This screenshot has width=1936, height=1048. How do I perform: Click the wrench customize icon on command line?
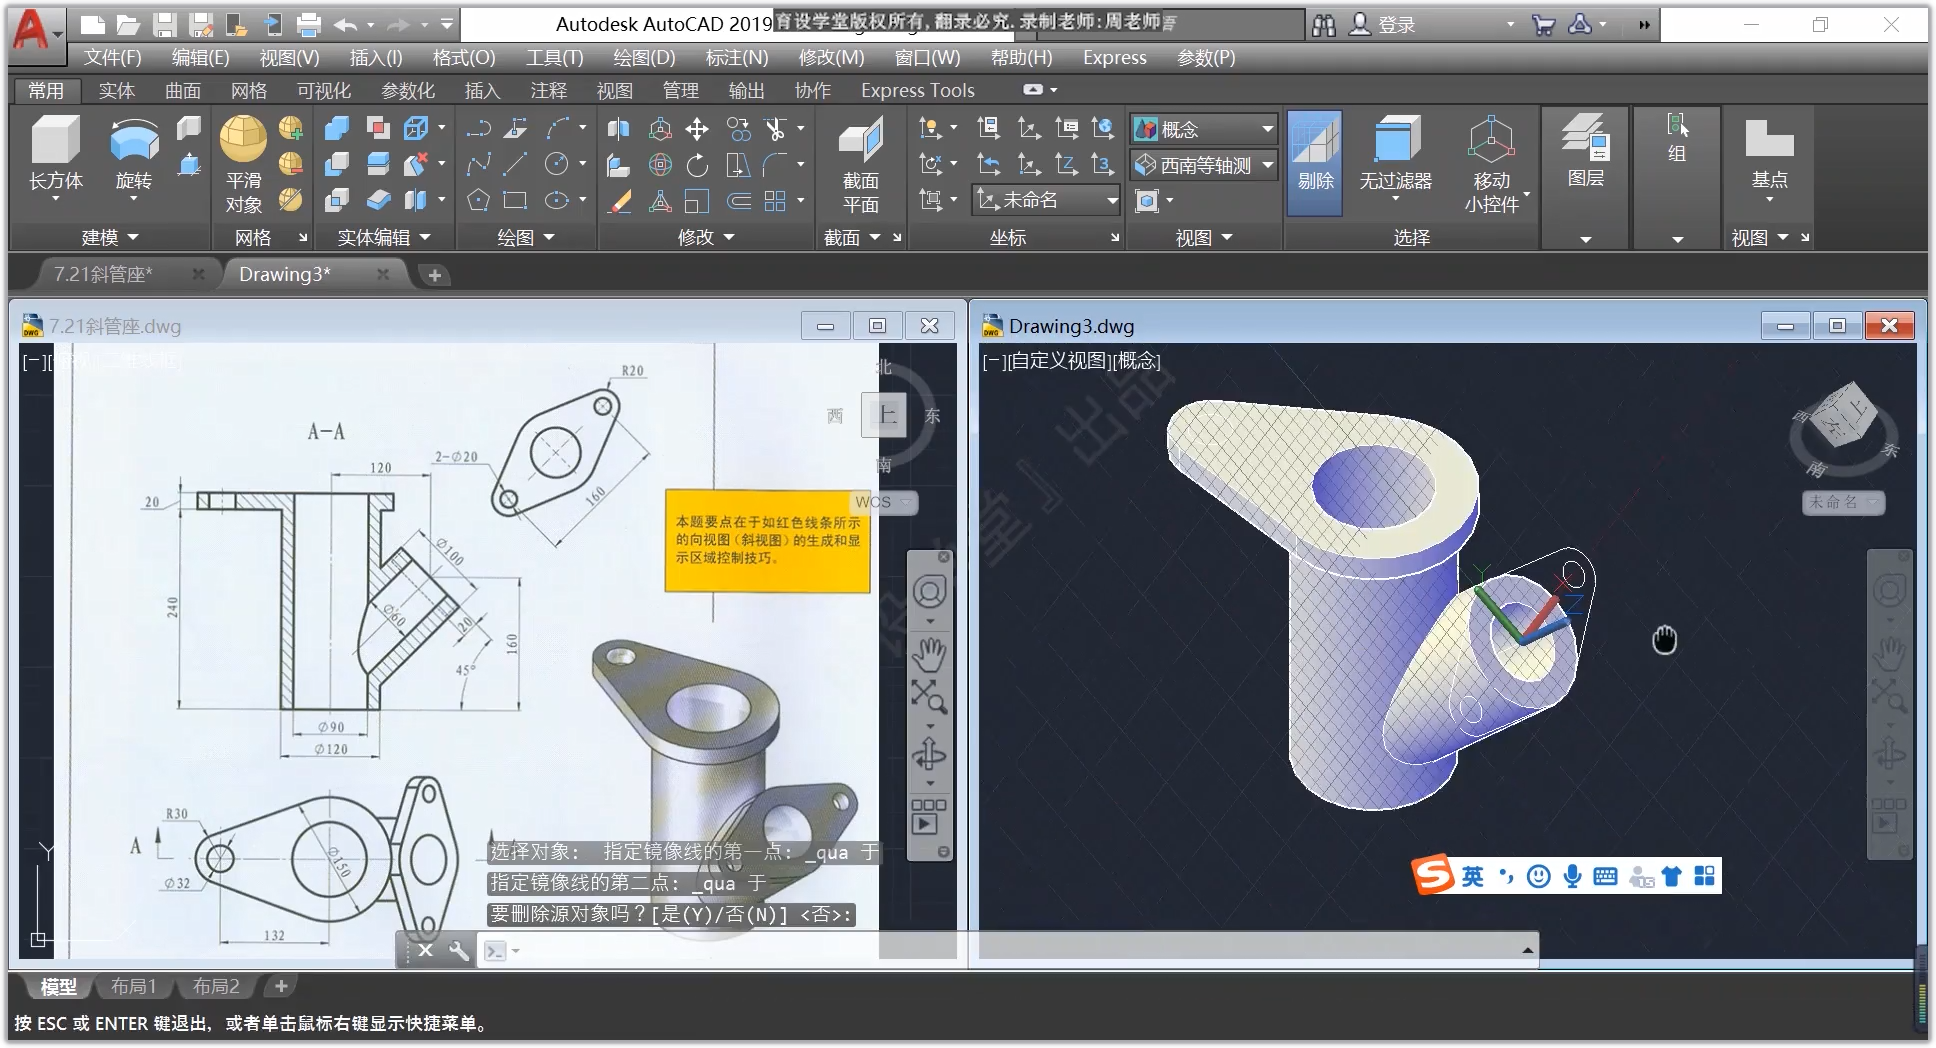click(x=459, y=950)
